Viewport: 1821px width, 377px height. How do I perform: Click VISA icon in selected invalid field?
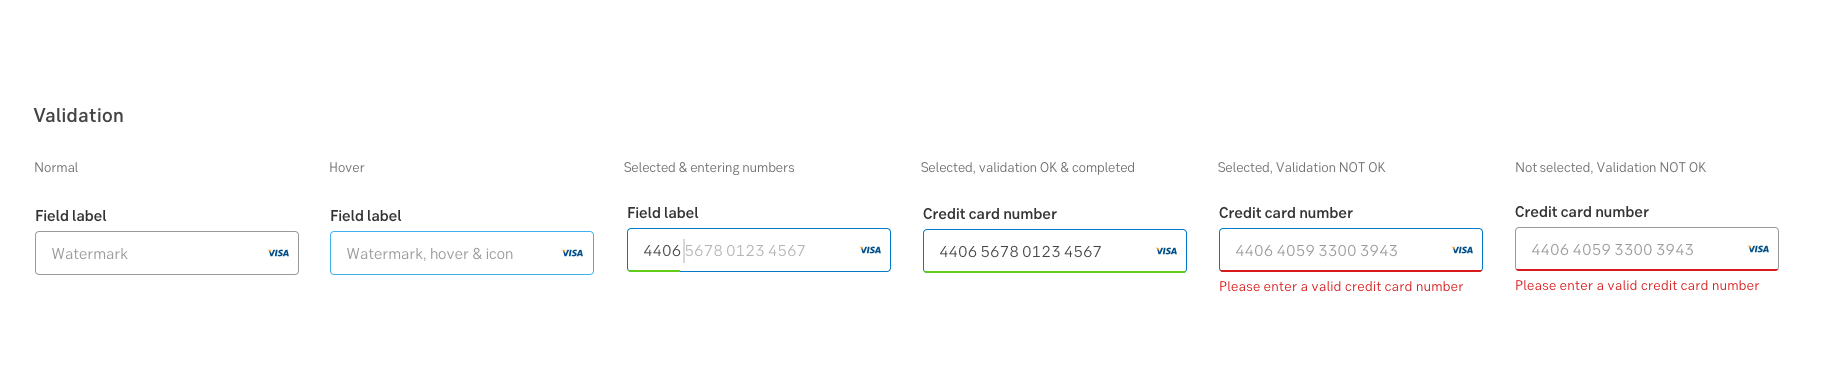[x=1462, y=250]
